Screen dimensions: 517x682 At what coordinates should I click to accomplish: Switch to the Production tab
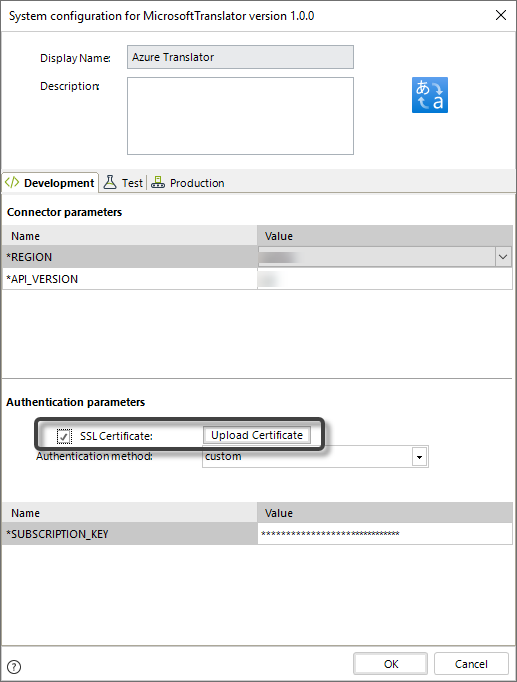[188, 183]
